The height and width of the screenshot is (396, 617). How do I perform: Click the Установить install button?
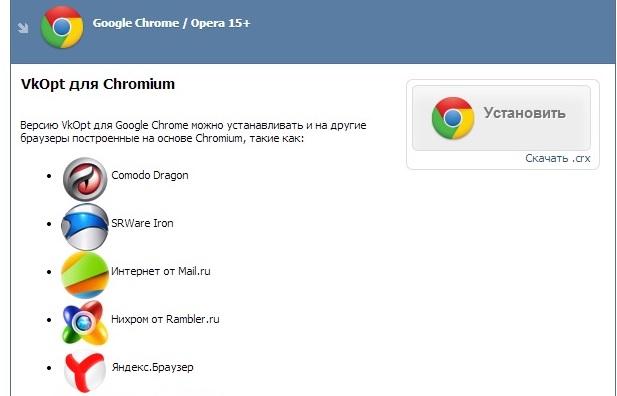pos(501,118)
